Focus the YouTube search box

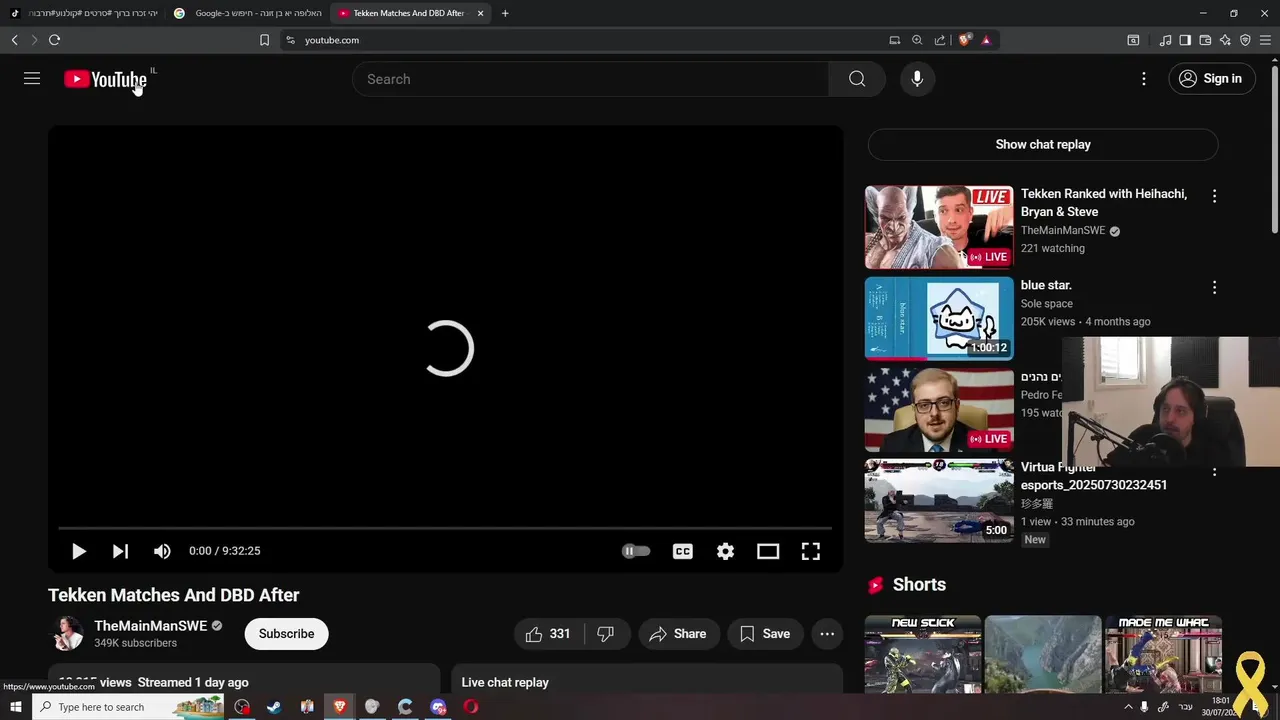[x=590, y=79]
